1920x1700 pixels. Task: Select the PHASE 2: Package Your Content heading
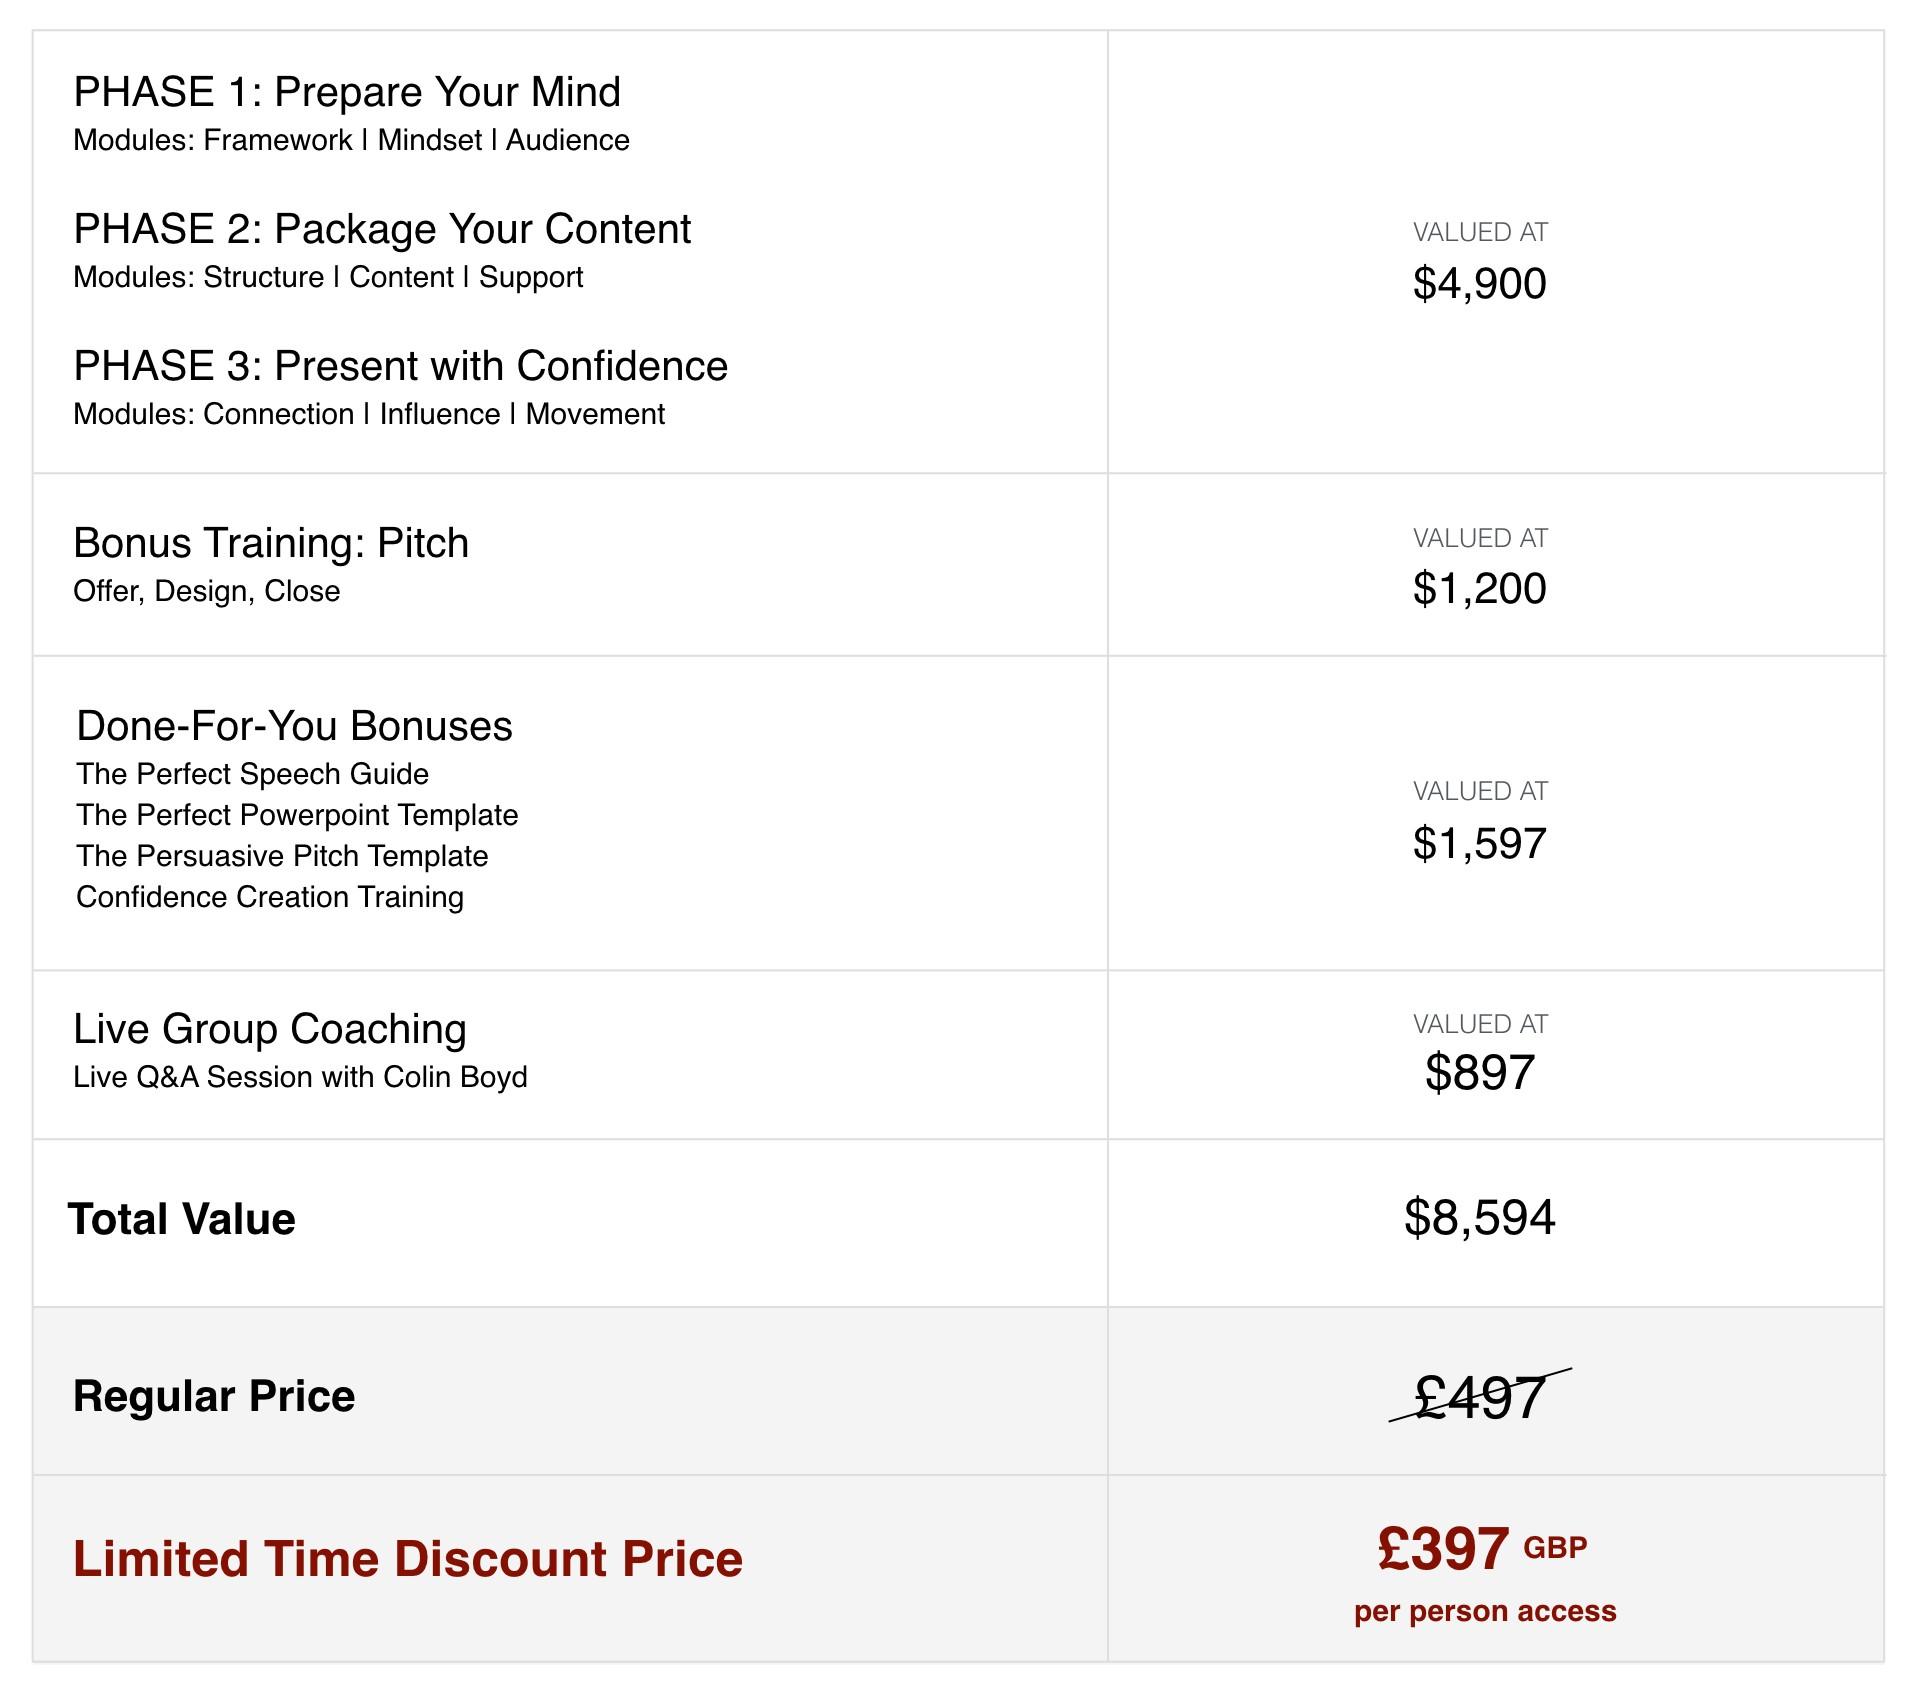point(382,229)
